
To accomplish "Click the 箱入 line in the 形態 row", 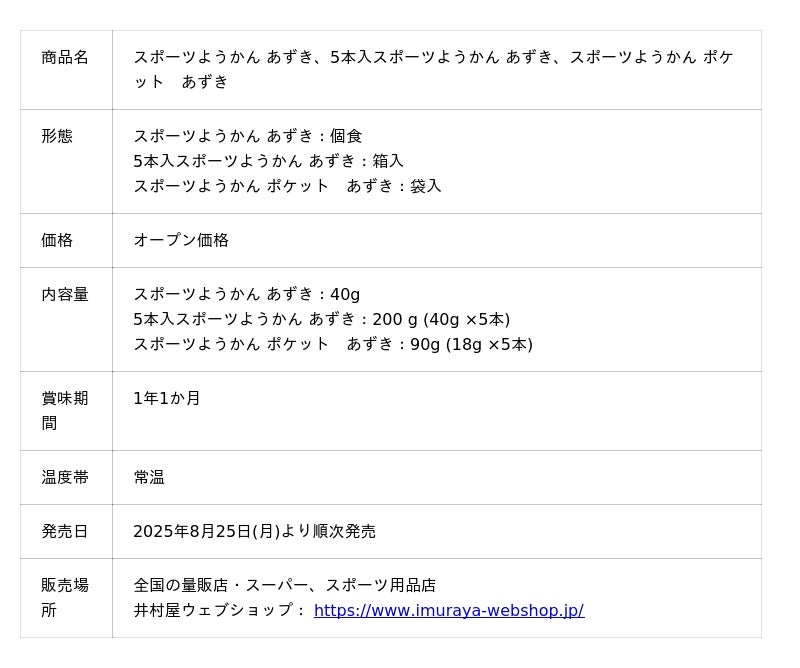I will (x=268, y=161).
